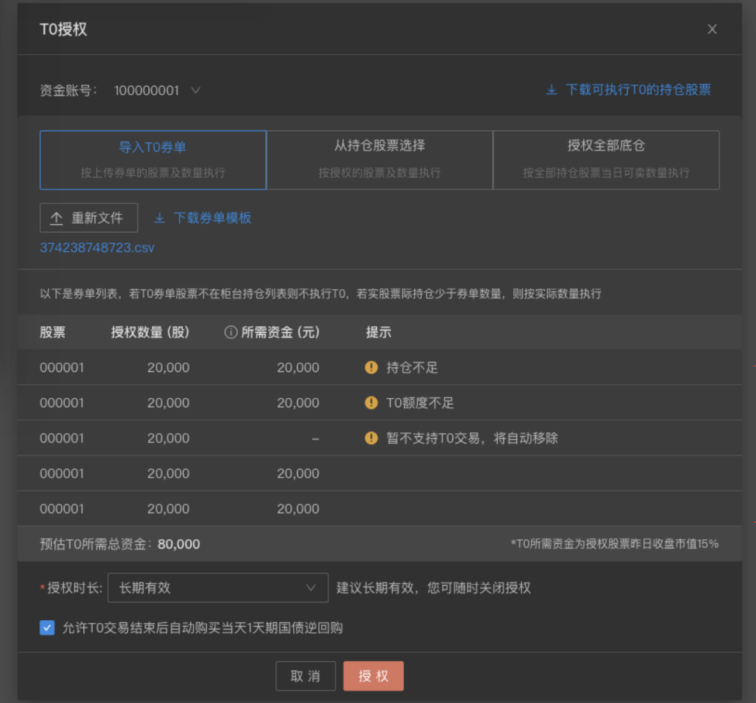Viewport: 756px width, 703px height.
Task: Click the download icon beside 下载券单模板
Action: coord(160,218)
